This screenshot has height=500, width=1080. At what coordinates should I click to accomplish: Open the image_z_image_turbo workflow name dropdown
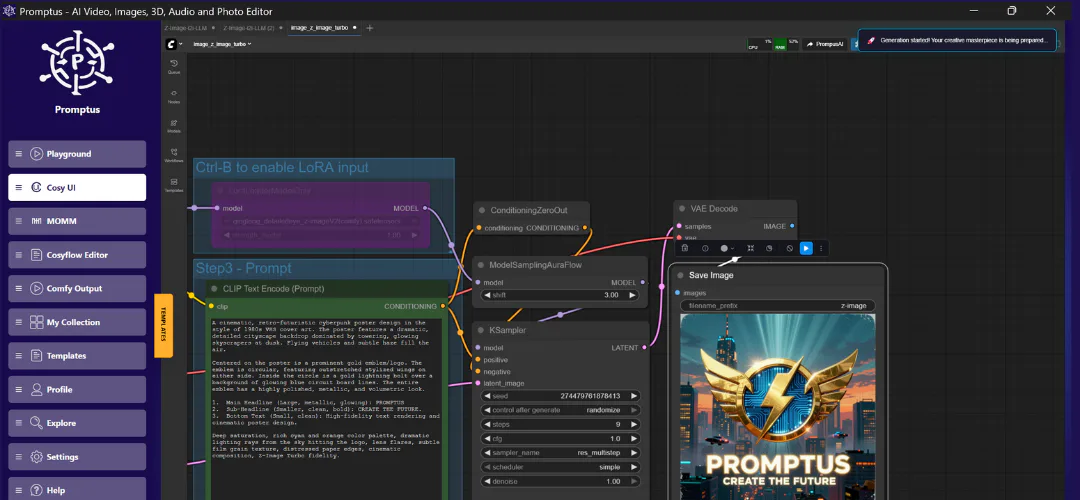222,44
